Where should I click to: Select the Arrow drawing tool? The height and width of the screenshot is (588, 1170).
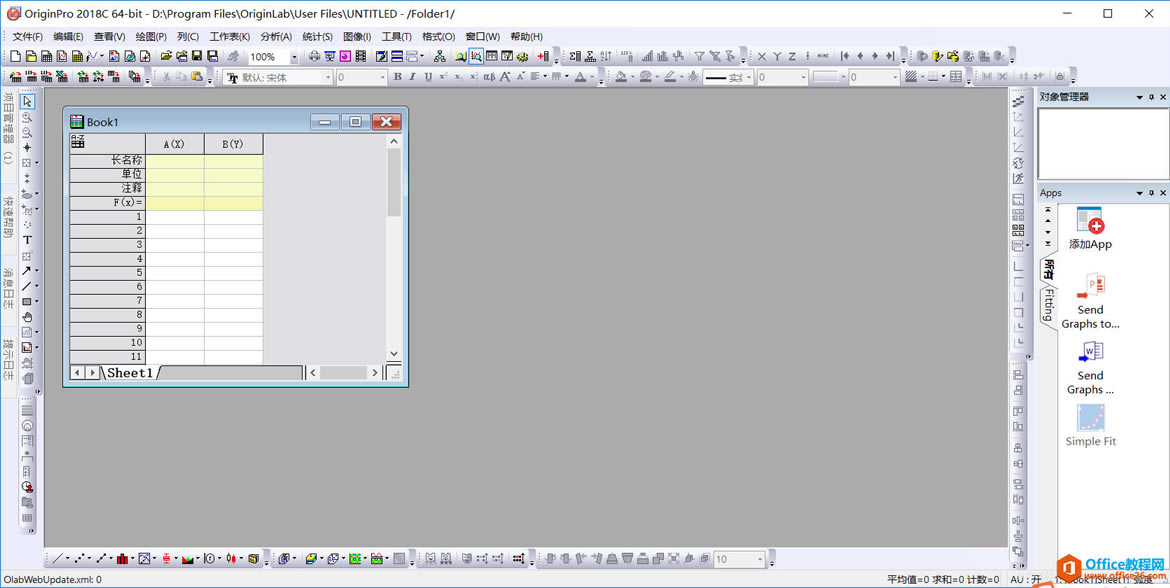[x=27, y=270]
